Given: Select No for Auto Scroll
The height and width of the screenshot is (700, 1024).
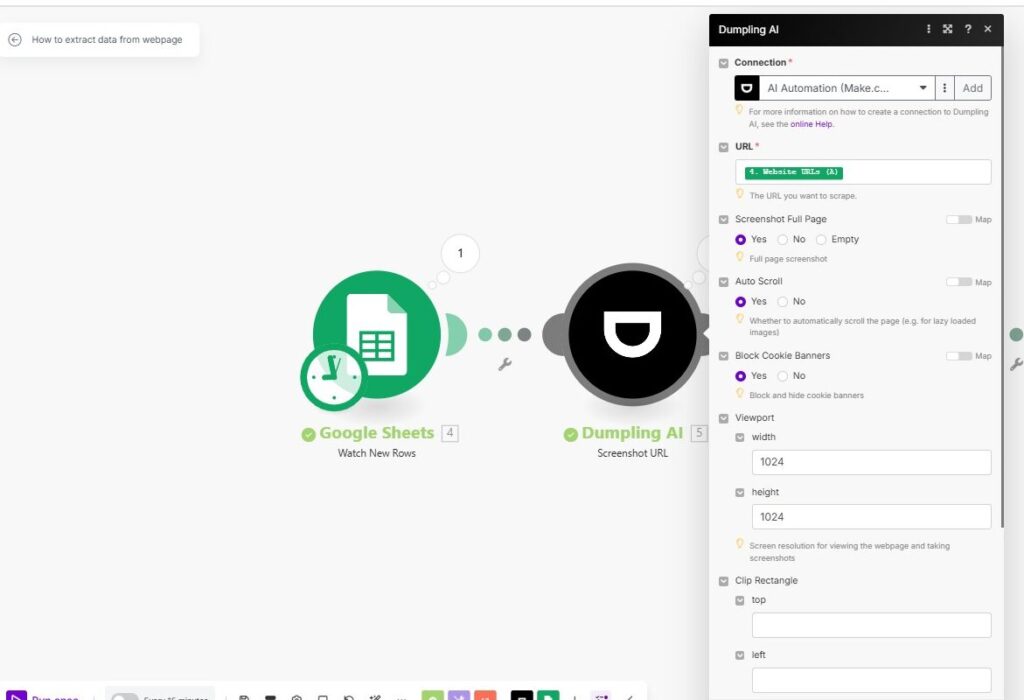Looking at the screenshot, I should tap(783, 302).
